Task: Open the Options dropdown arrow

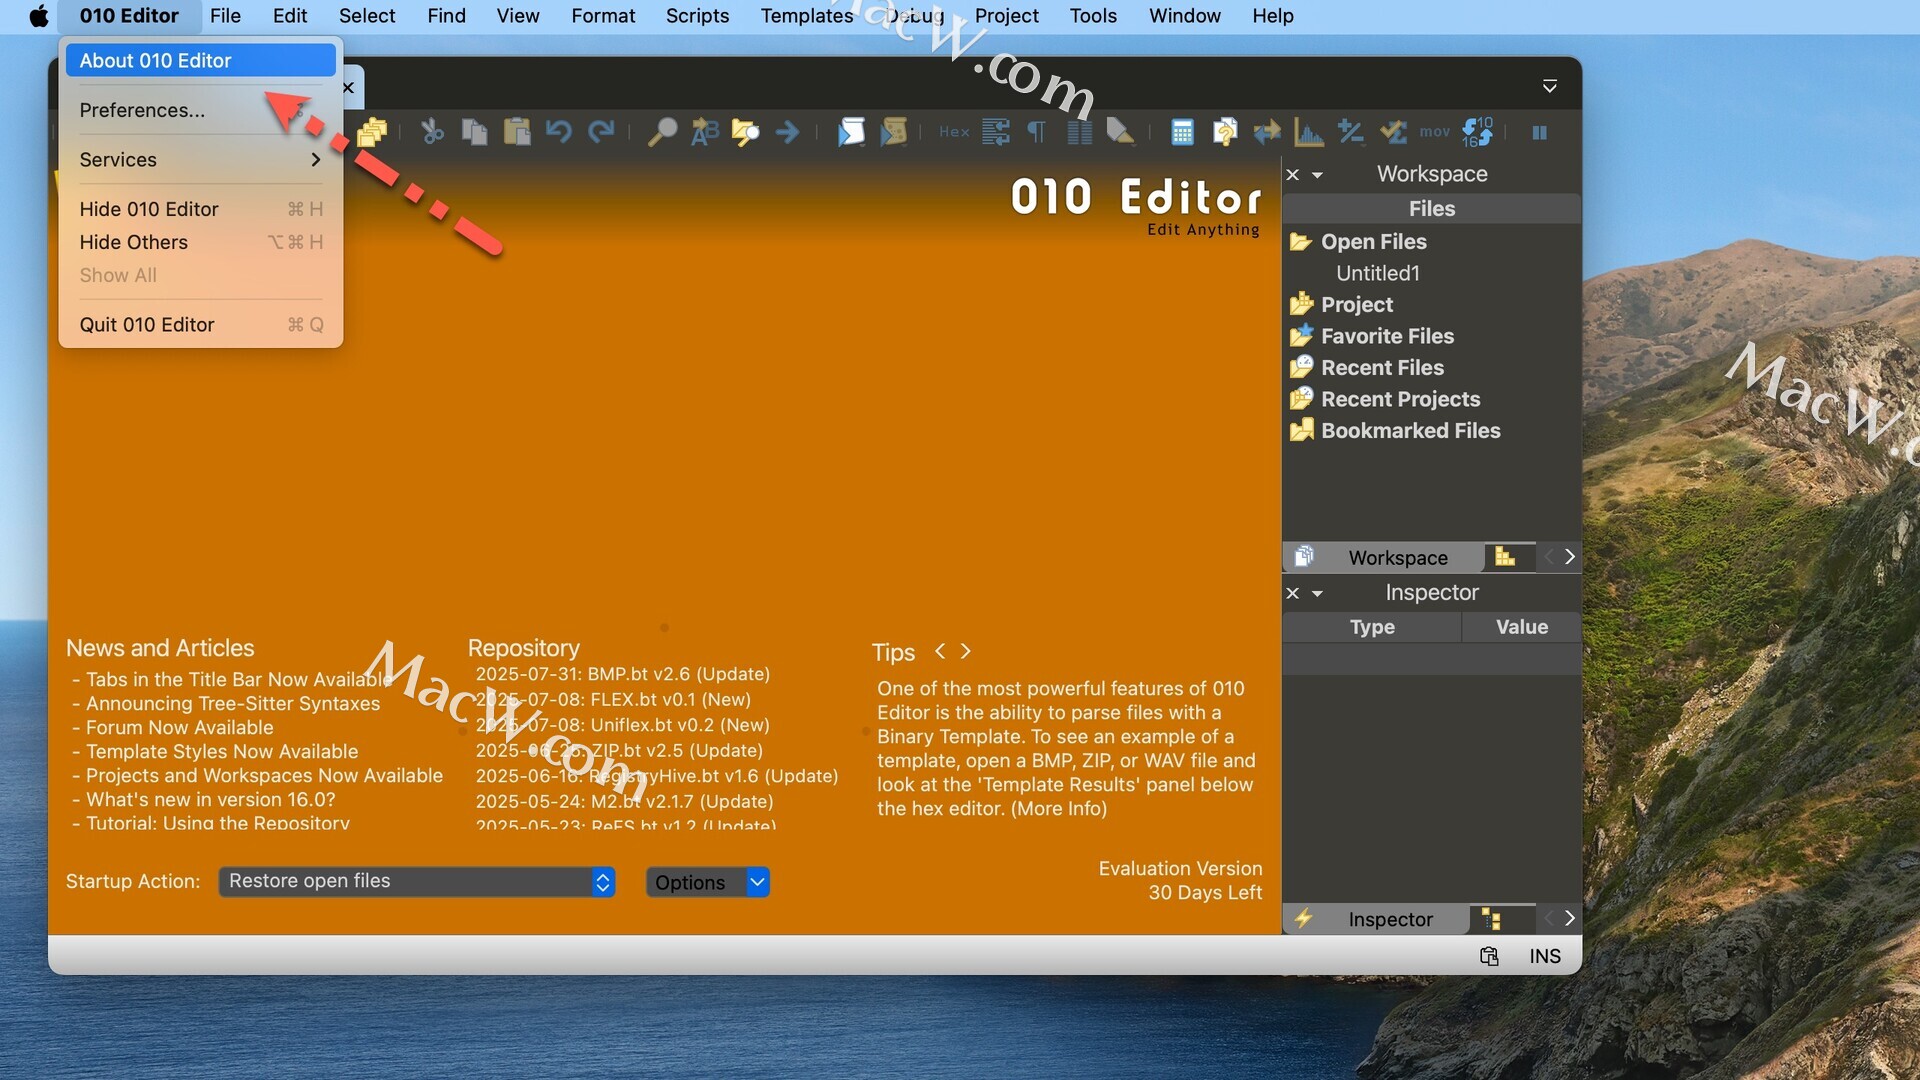Action: (758, 882)
